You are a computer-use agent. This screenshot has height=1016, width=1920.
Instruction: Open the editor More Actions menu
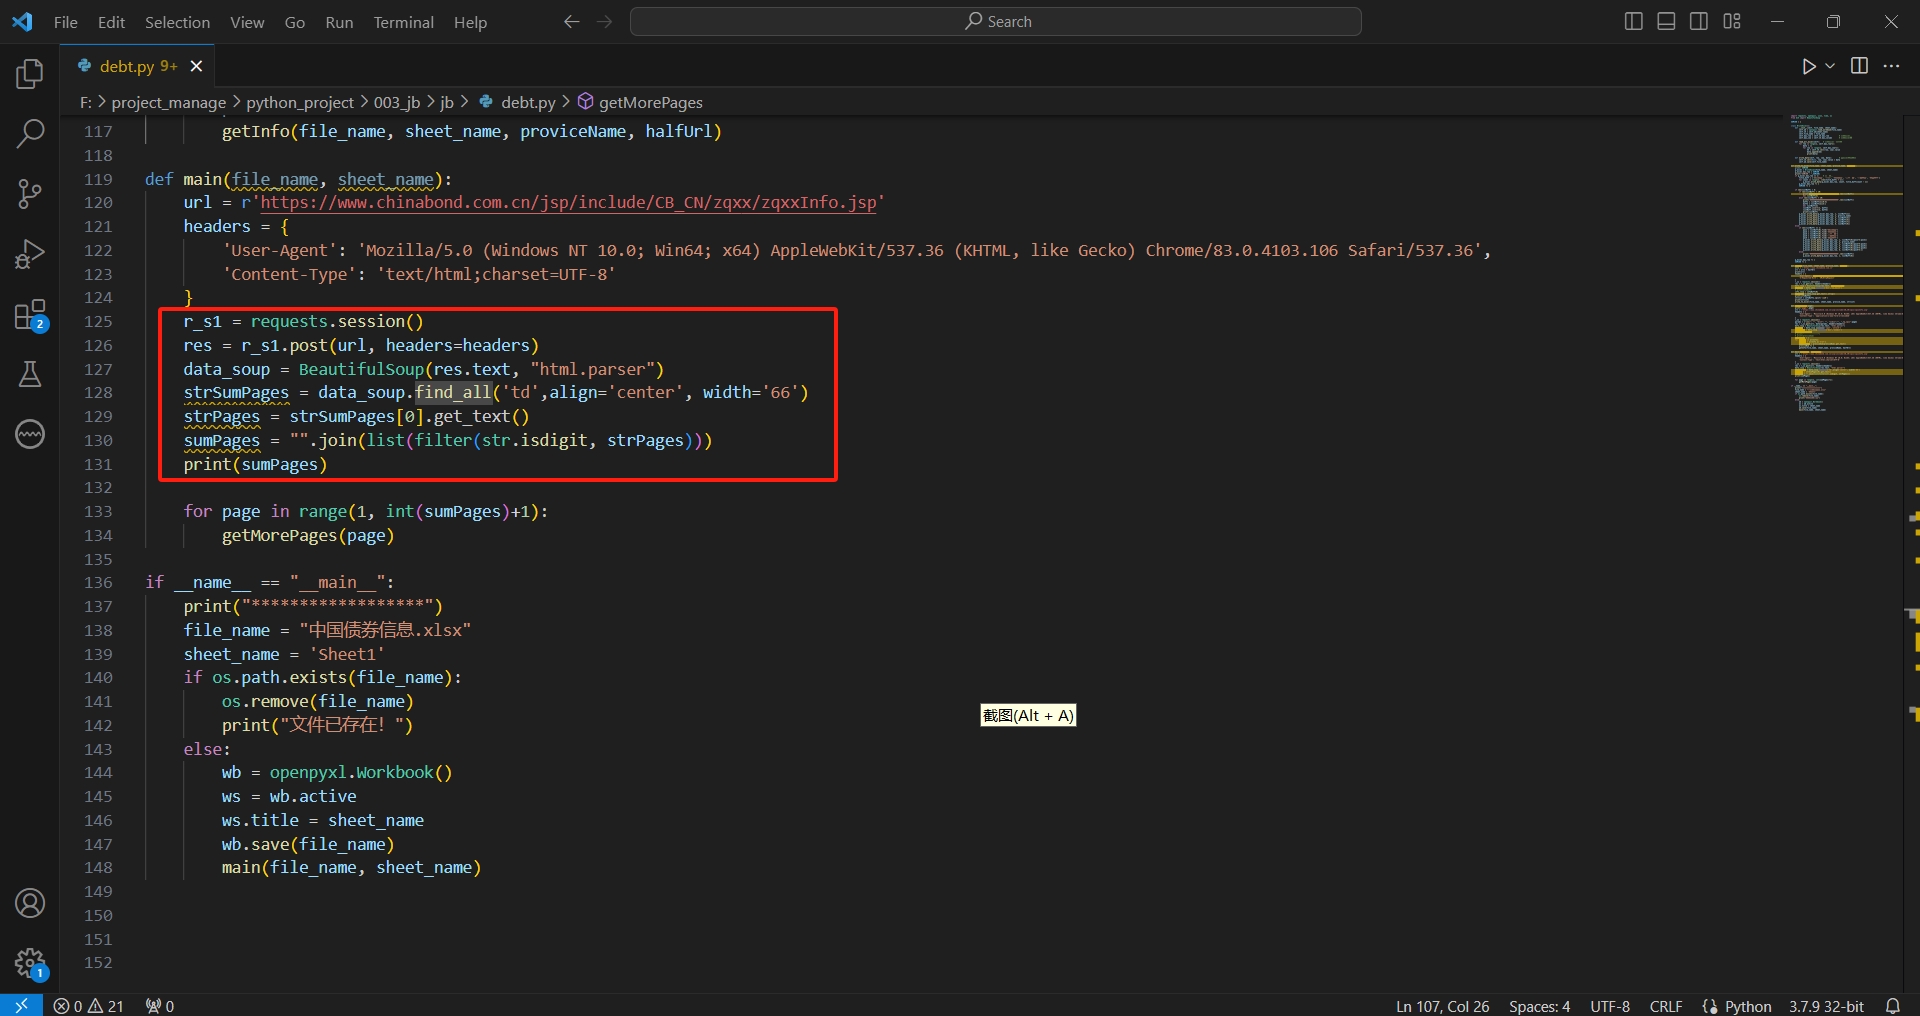click(1891, 66)
